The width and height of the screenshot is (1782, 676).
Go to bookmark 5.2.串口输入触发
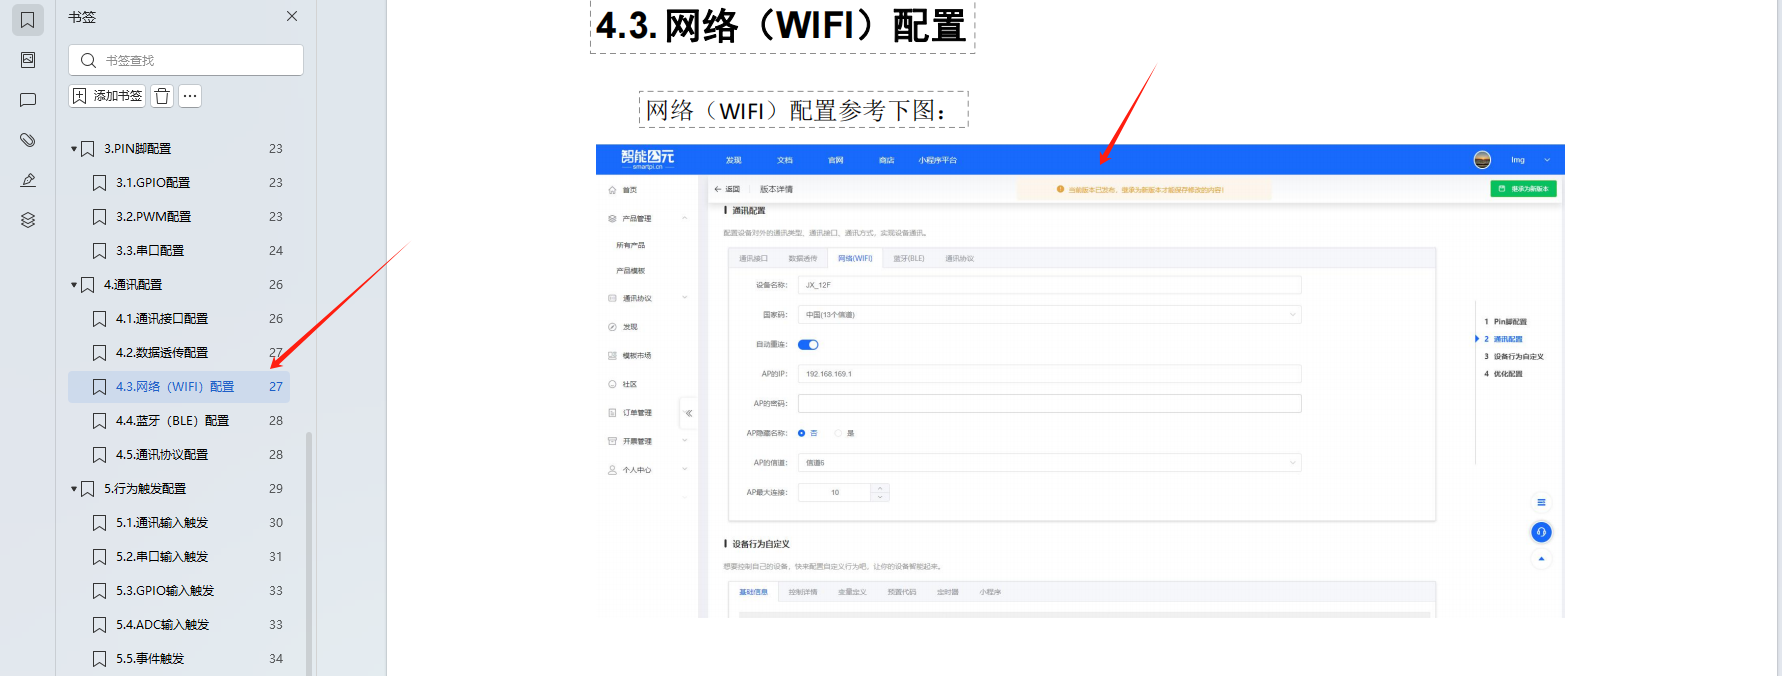pyautogui.click(x=162, y=556)
